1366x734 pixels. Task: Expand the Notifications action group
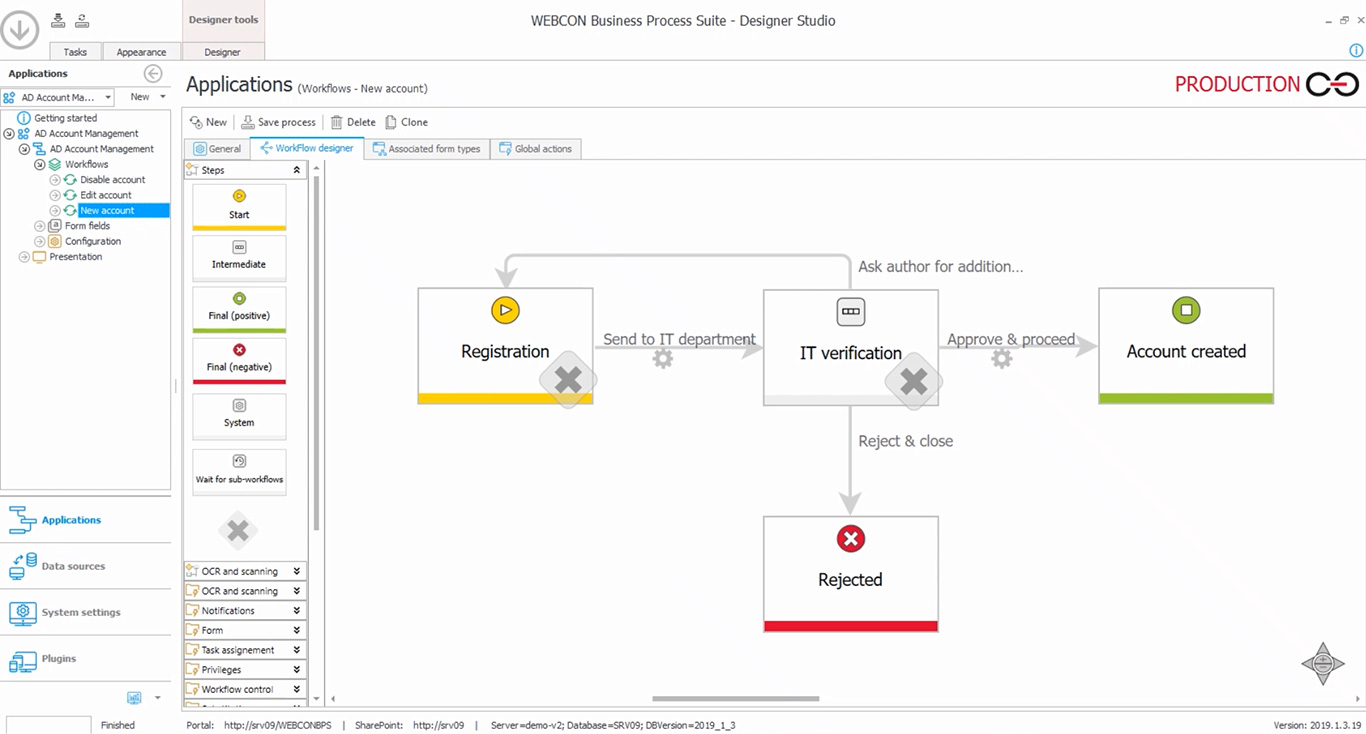click(296, 611)
